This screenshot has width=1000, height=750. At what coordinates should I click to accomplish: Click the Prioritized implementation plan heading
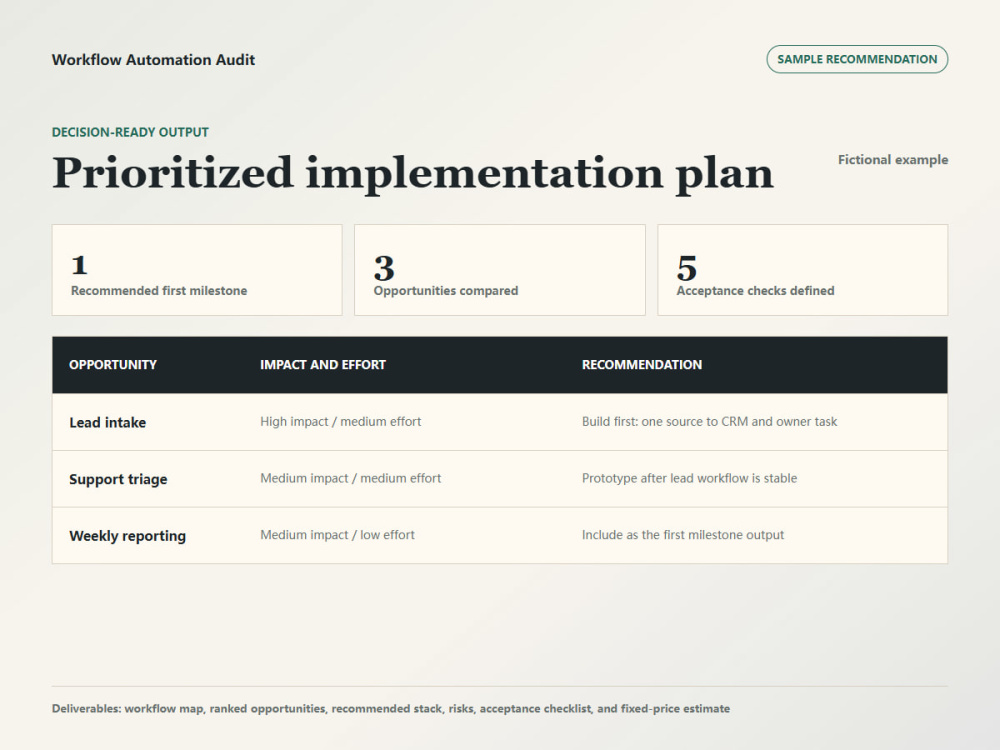click(413, 173)
